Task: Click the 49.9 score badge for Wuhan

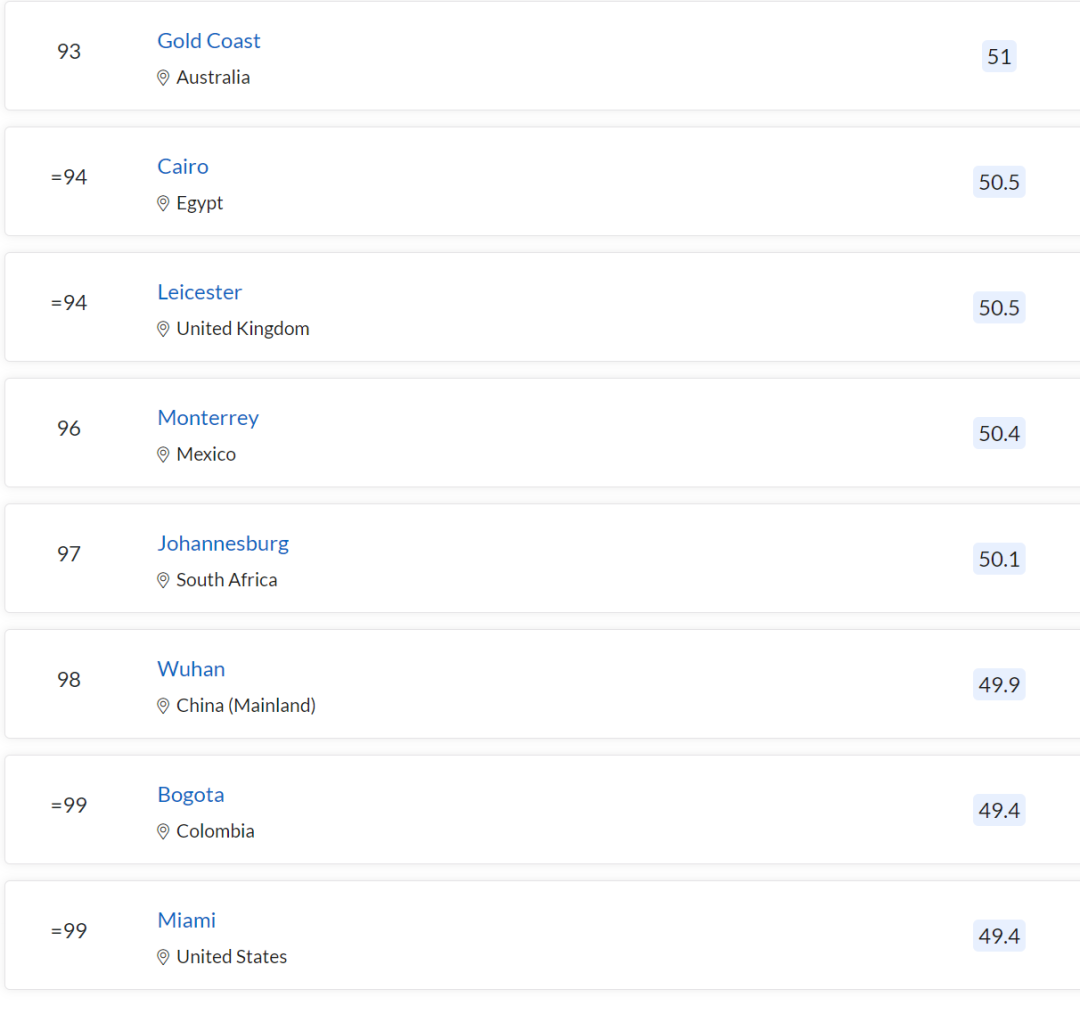Action: click(x=999, y=684)
